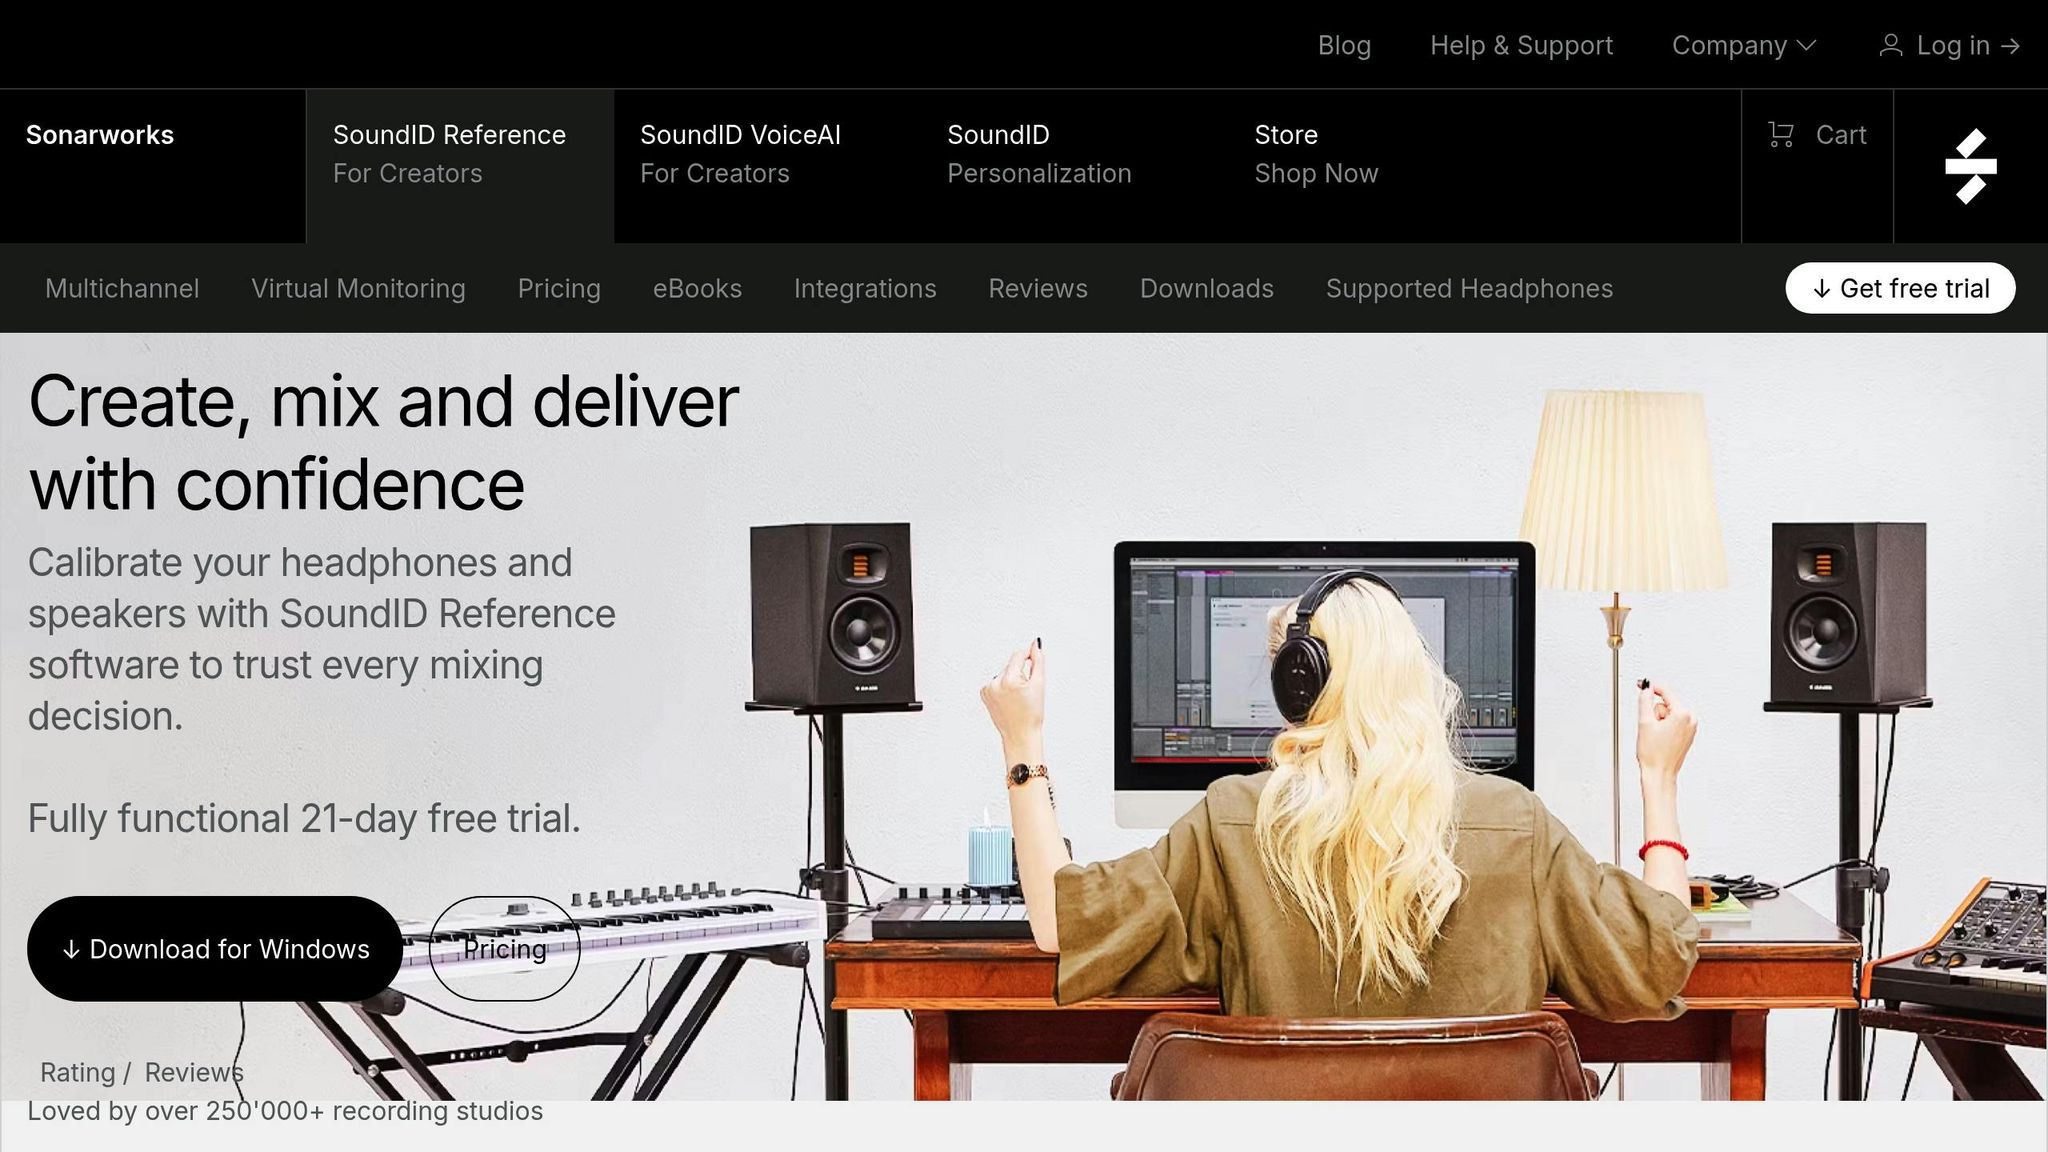
Task: Open Help & Support page
Action: pos(1521,45)
